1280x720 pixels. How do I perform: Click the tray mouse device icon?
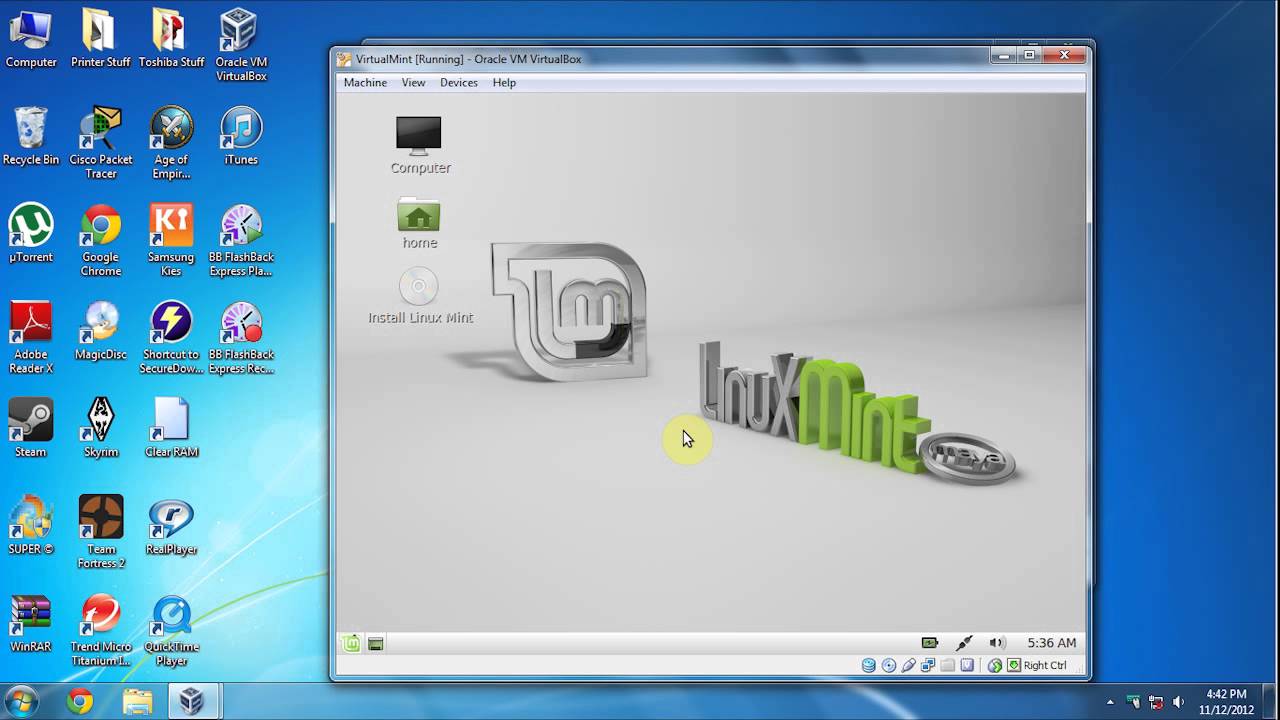click(x=1133, y=702)
